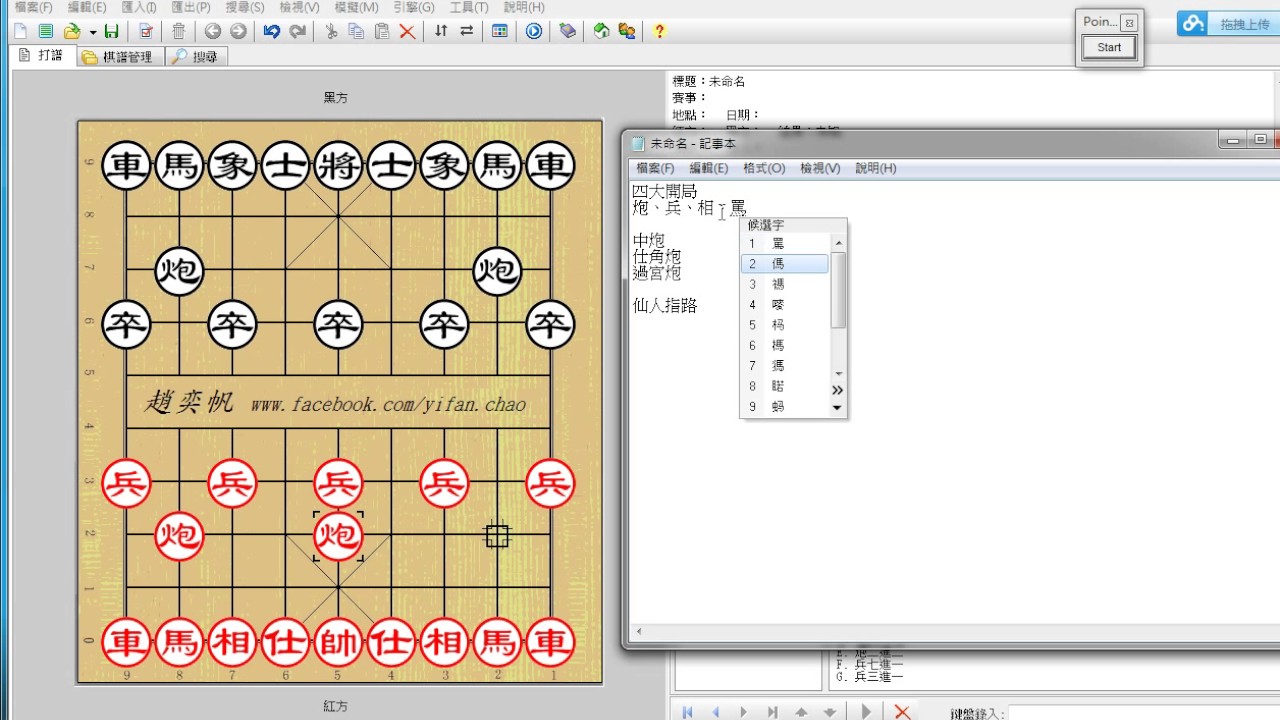The image size is (1280, 720).
Task: Click the copy pages icon
Action: pos(356,31)
